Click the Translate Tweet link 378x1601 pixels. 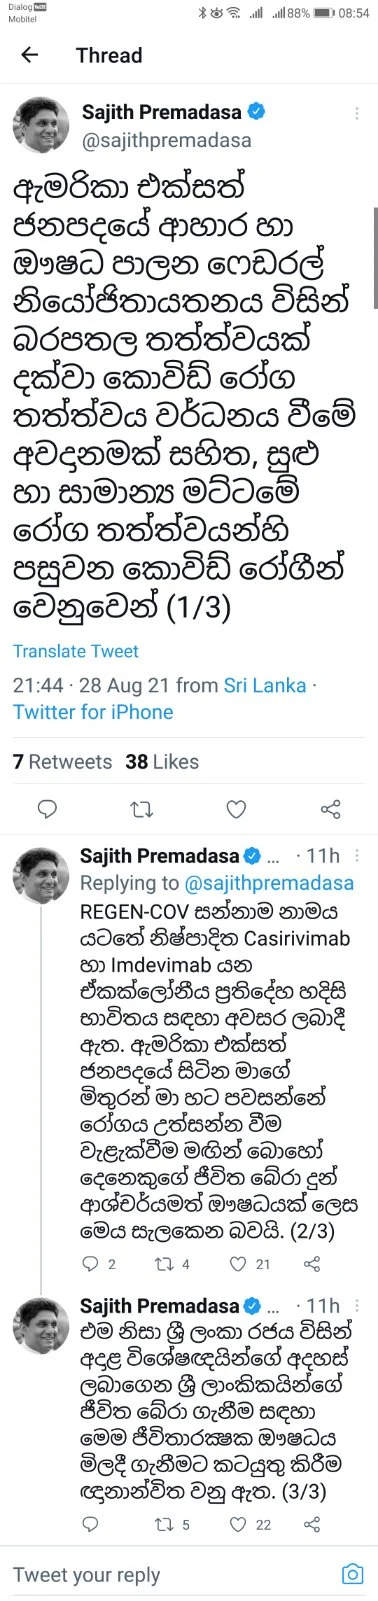[x=76, y=651]
